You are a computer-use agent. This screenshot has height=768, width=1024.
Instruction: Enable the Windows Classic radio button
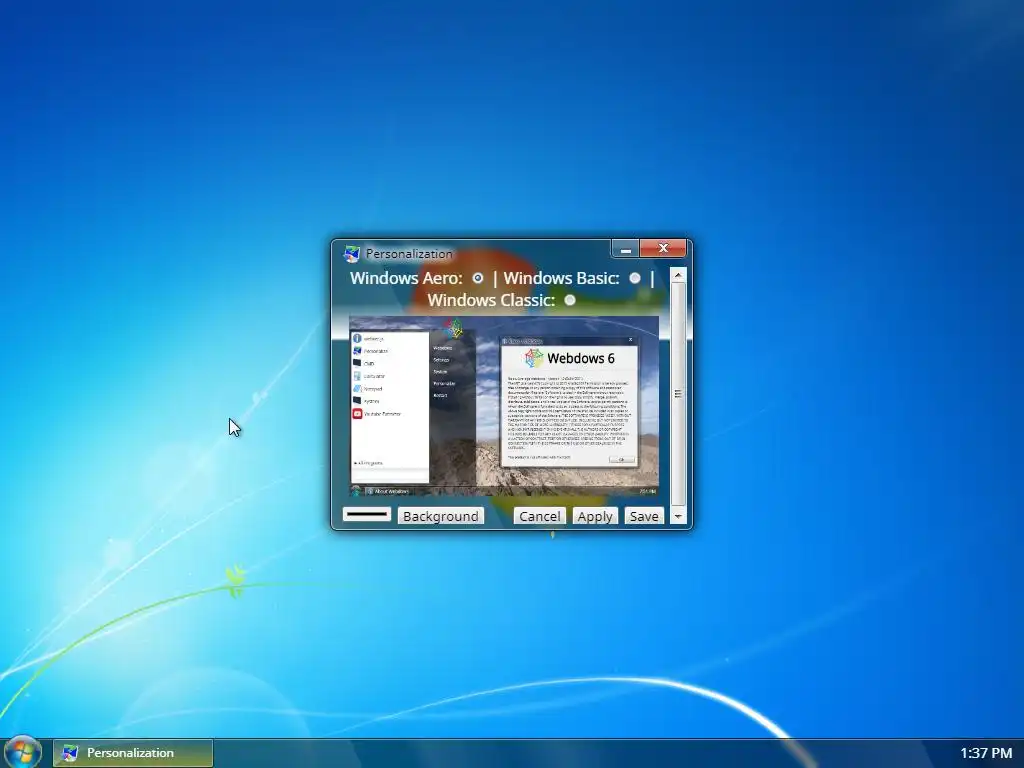tap(570, 300)
